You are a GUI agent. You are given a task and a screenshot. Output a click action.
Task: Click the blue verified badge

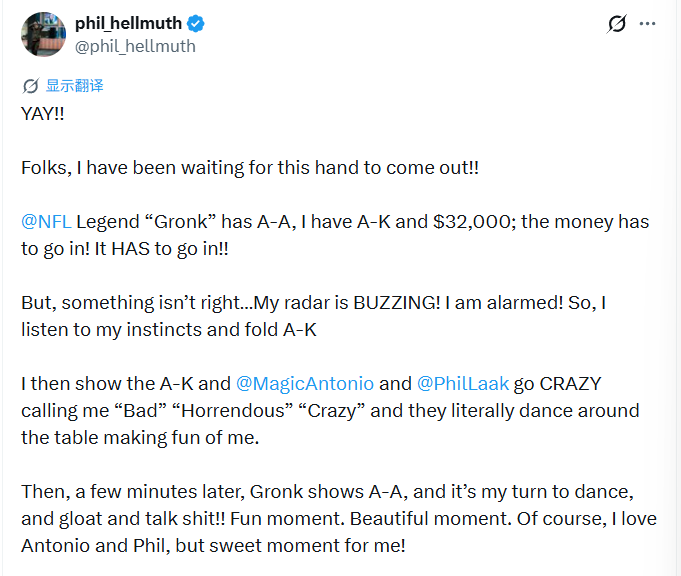[x=199, y=23]
